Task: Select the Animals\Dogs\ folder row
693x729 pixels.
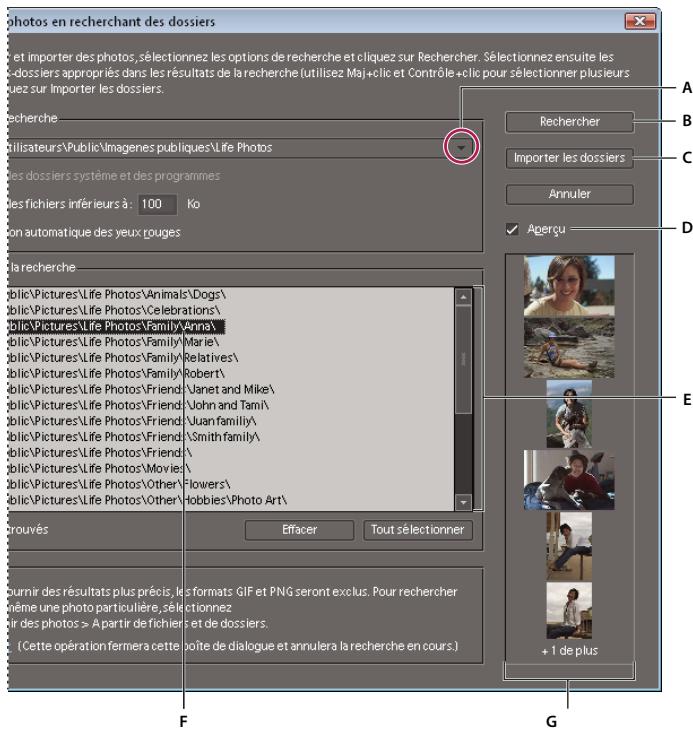Action: tap(230, 295)
